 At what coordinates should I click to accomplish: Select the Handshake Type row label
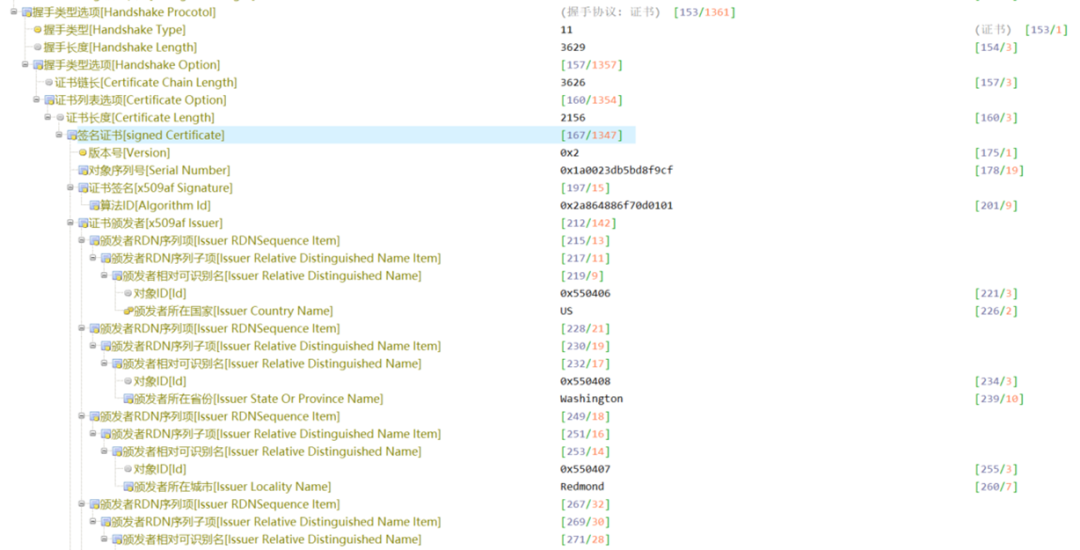tap(114, 30)
